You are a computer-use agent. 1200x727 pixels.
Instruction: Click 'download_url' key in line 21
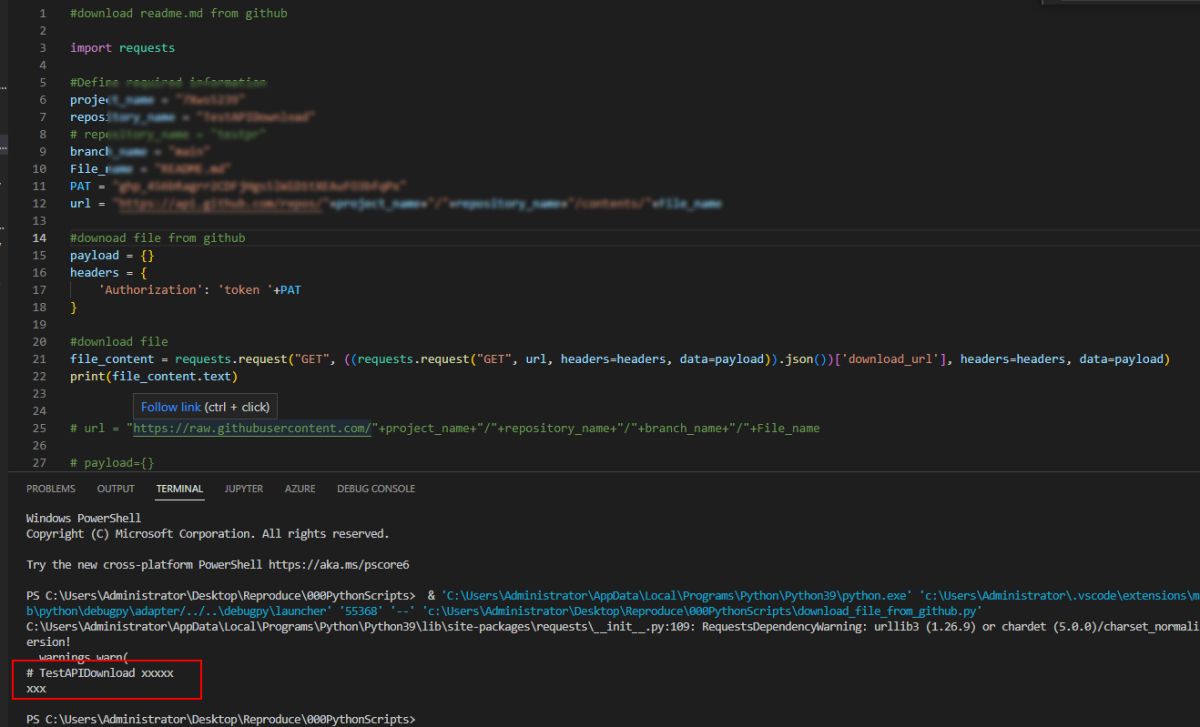pos(892,359)
